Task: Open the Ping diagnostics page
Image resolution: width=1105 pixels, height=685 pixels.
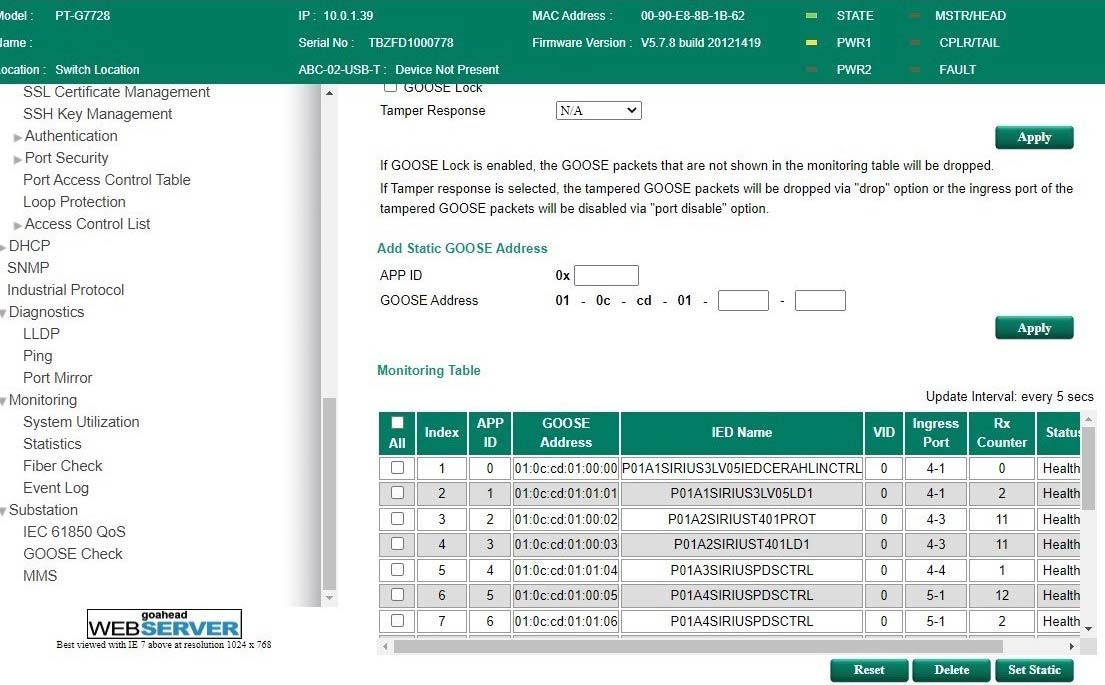Action: (x=37, y=356)
